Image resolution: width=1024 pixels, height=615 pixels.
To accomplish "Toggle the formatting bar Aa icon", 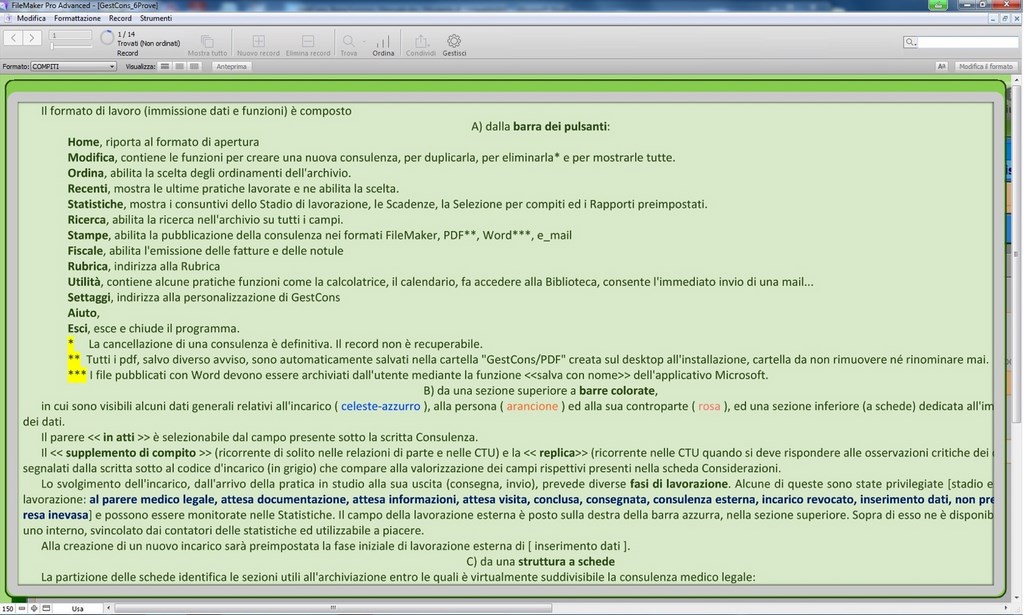I will 941,66.
